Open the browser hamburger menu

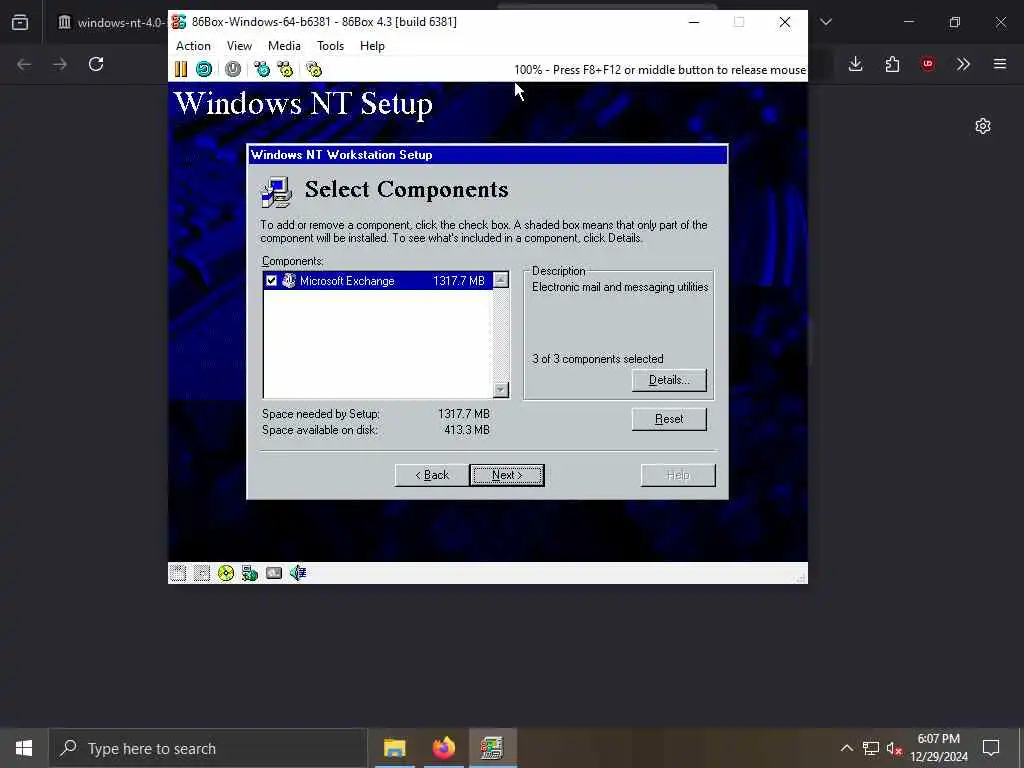coord(1000,64)
